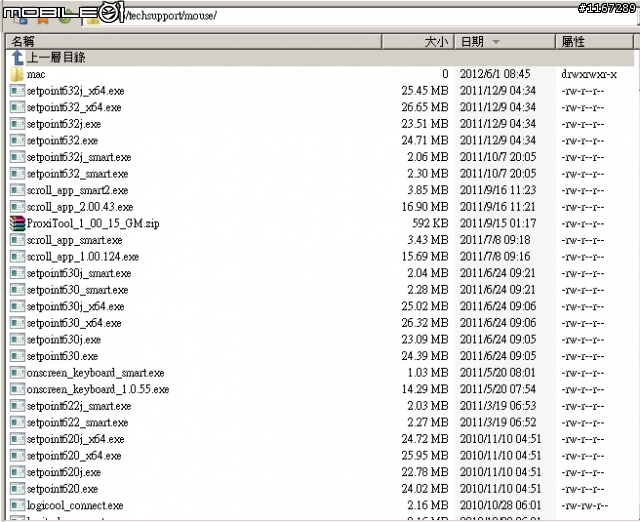Image resolution: width=640 pixels, height=522 pixels.
Task: Go to 上一層目錄 parent directory row
Action: coord(320,58)
